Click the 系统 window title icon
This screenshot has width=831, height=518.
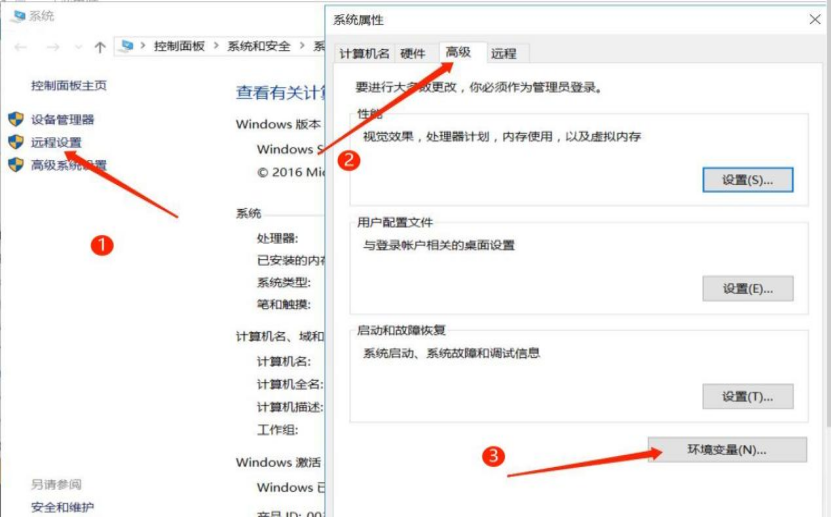tap(19, 16)
